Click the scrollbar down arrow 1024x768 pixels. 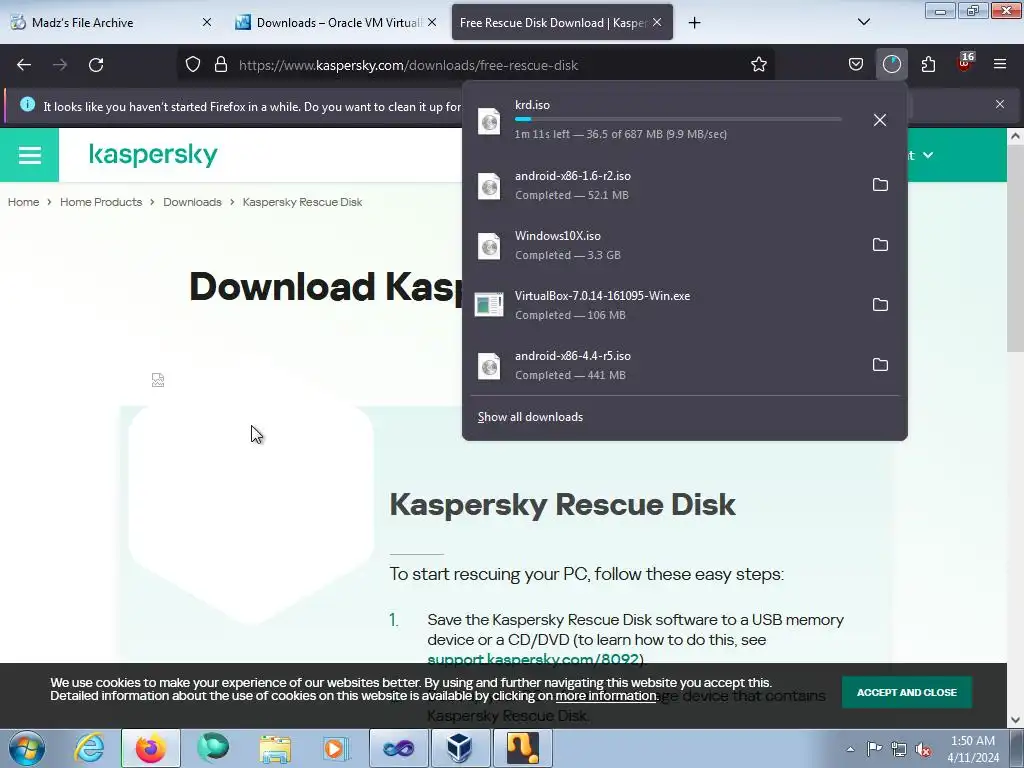click(x=1014, y=720)
